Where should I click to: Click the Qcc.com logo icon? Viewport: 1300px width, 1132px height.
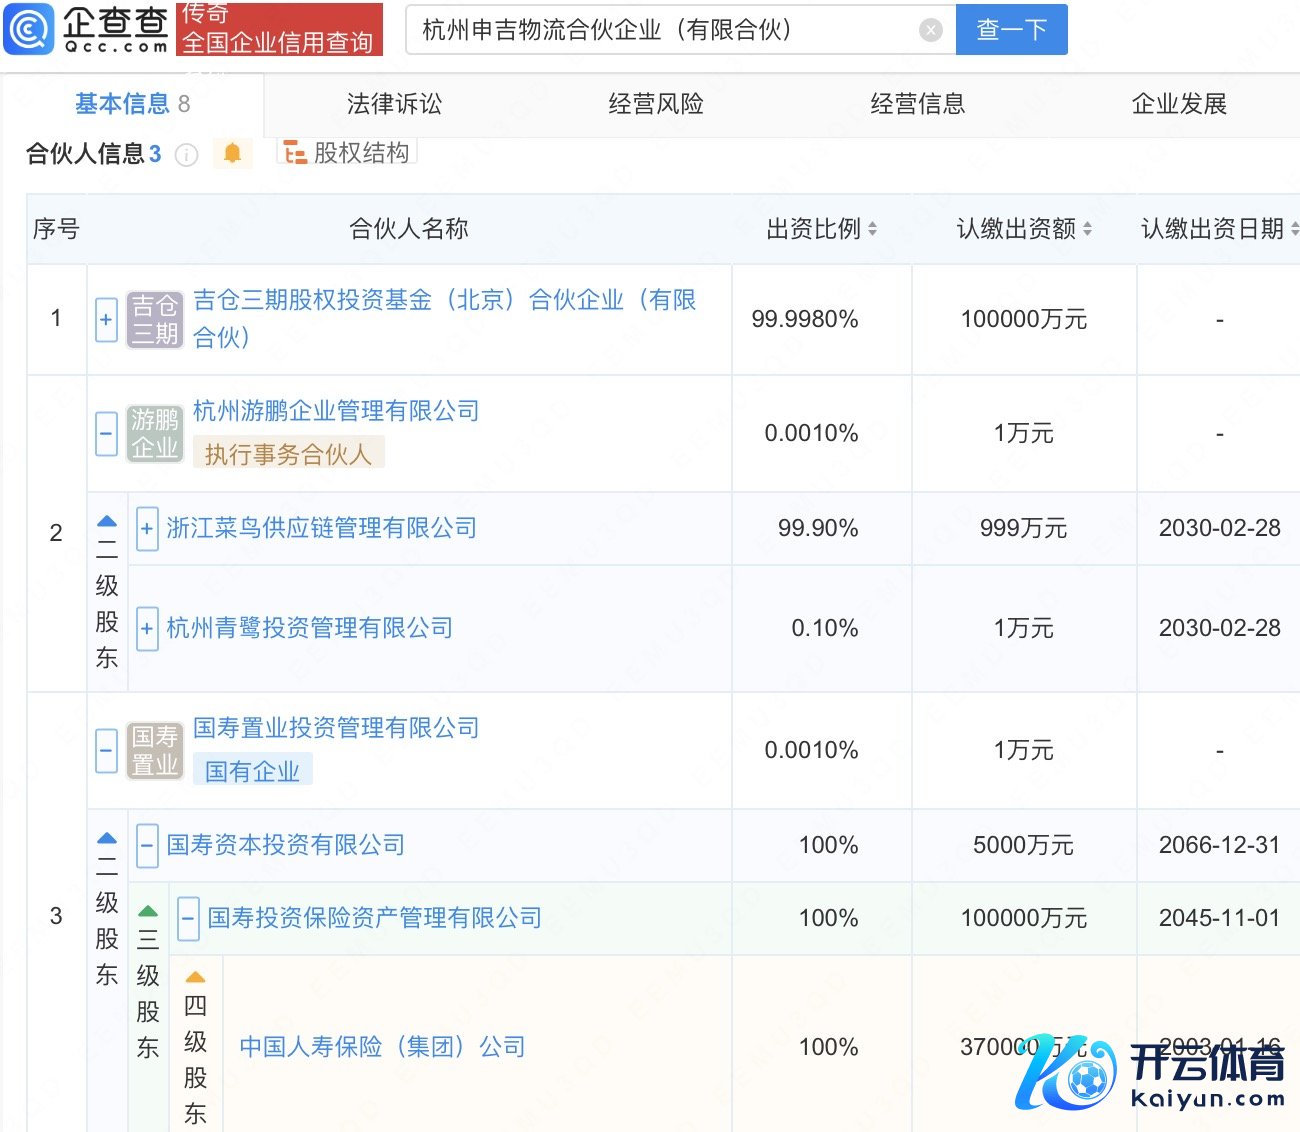(x=29, y=29)
